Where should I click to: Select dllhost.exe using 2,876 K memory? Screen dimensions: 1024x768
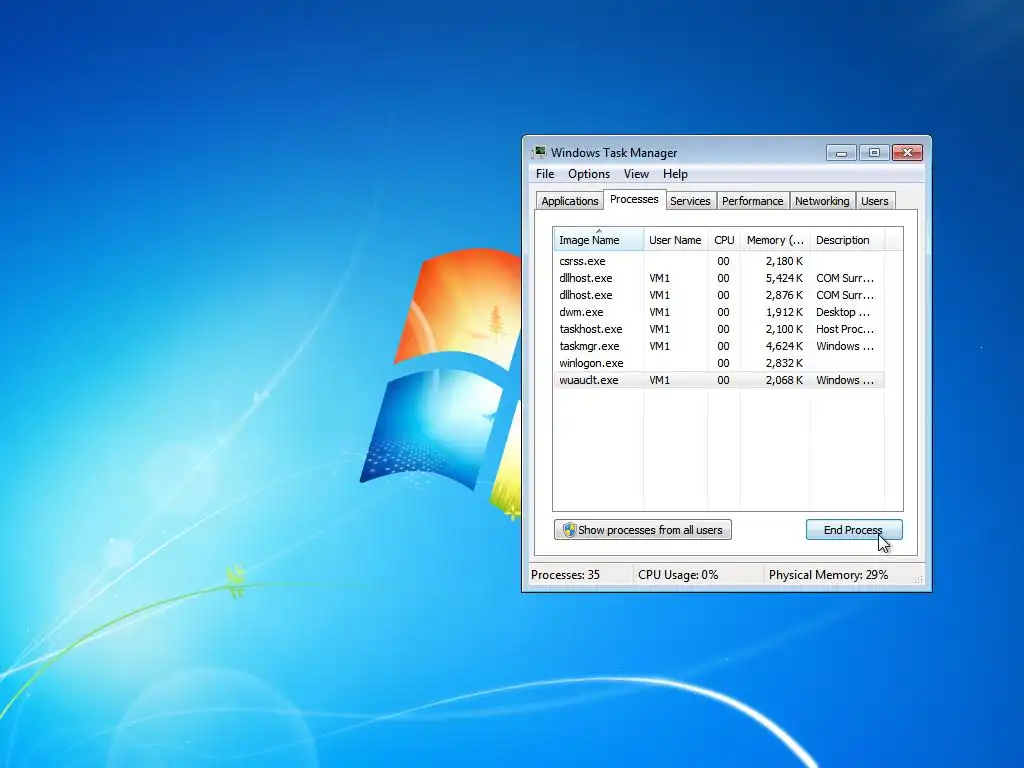pos(718,295)
